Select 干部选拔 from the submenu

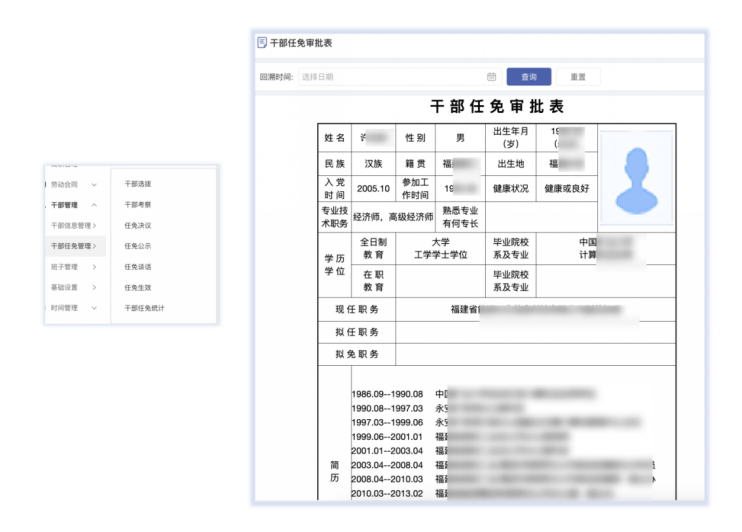pyautogui.click(x=137, y=184)
